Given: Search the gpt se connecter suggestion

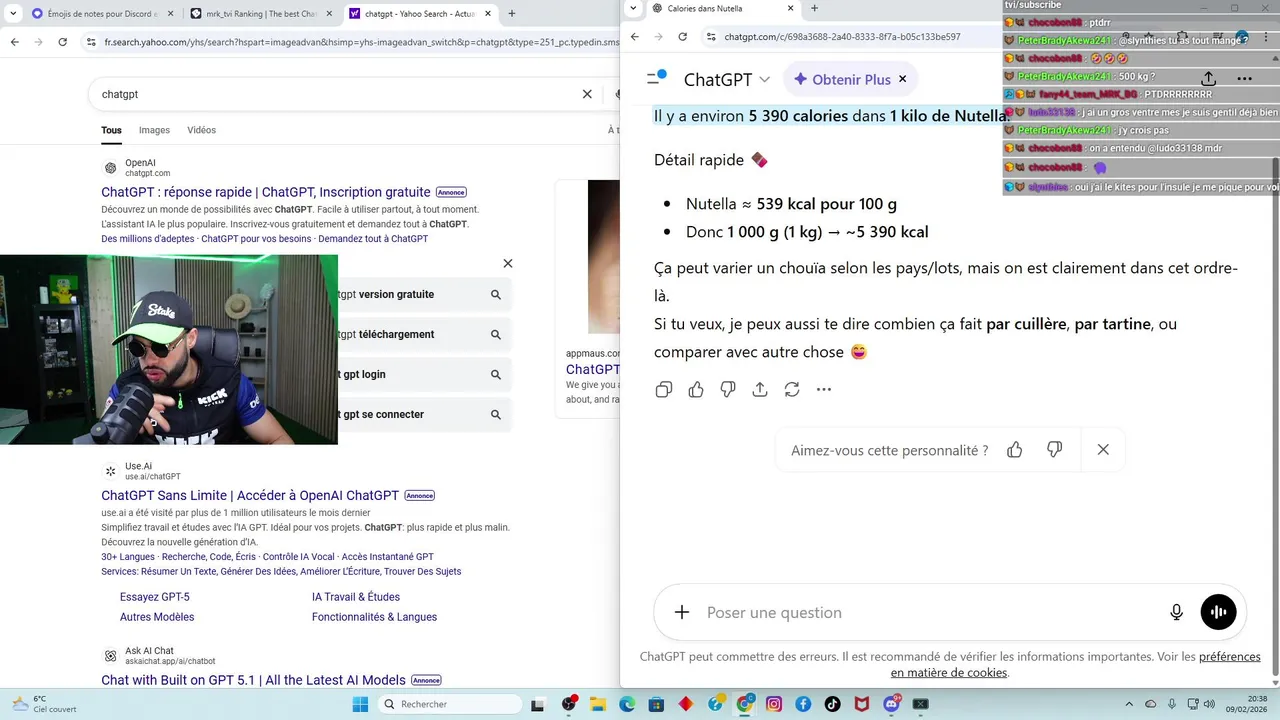Looking at the screenshot, I should (x=425, y=414).
